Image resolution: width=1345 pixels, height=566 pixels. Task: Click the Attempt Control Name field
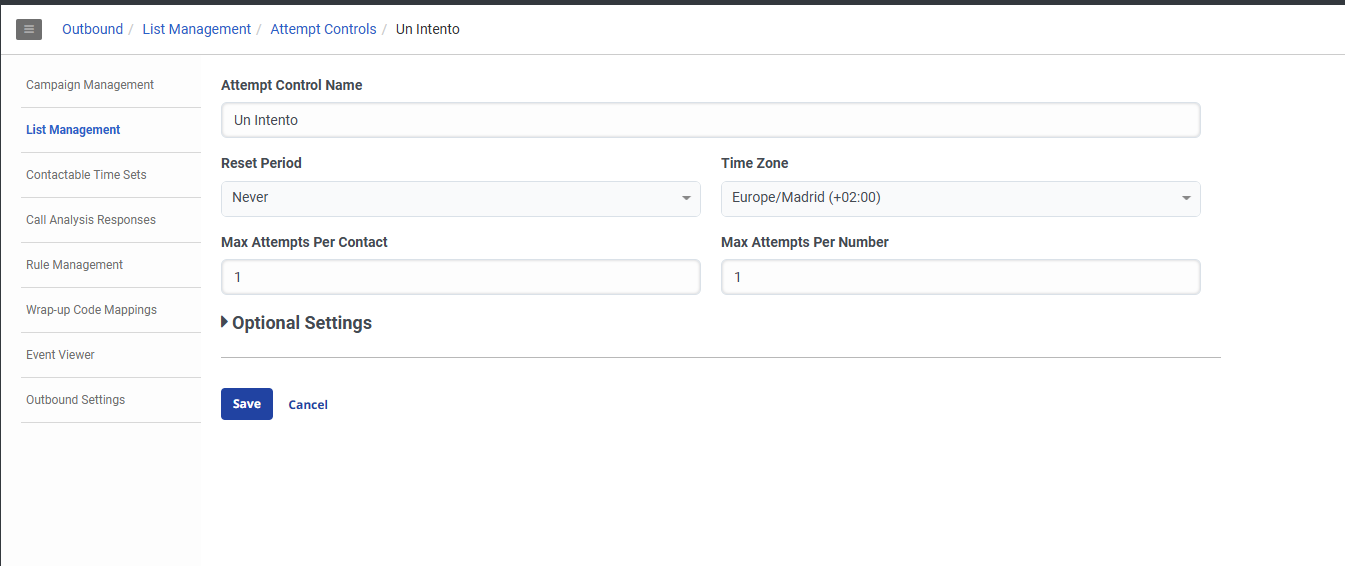[x=710, y=120]
